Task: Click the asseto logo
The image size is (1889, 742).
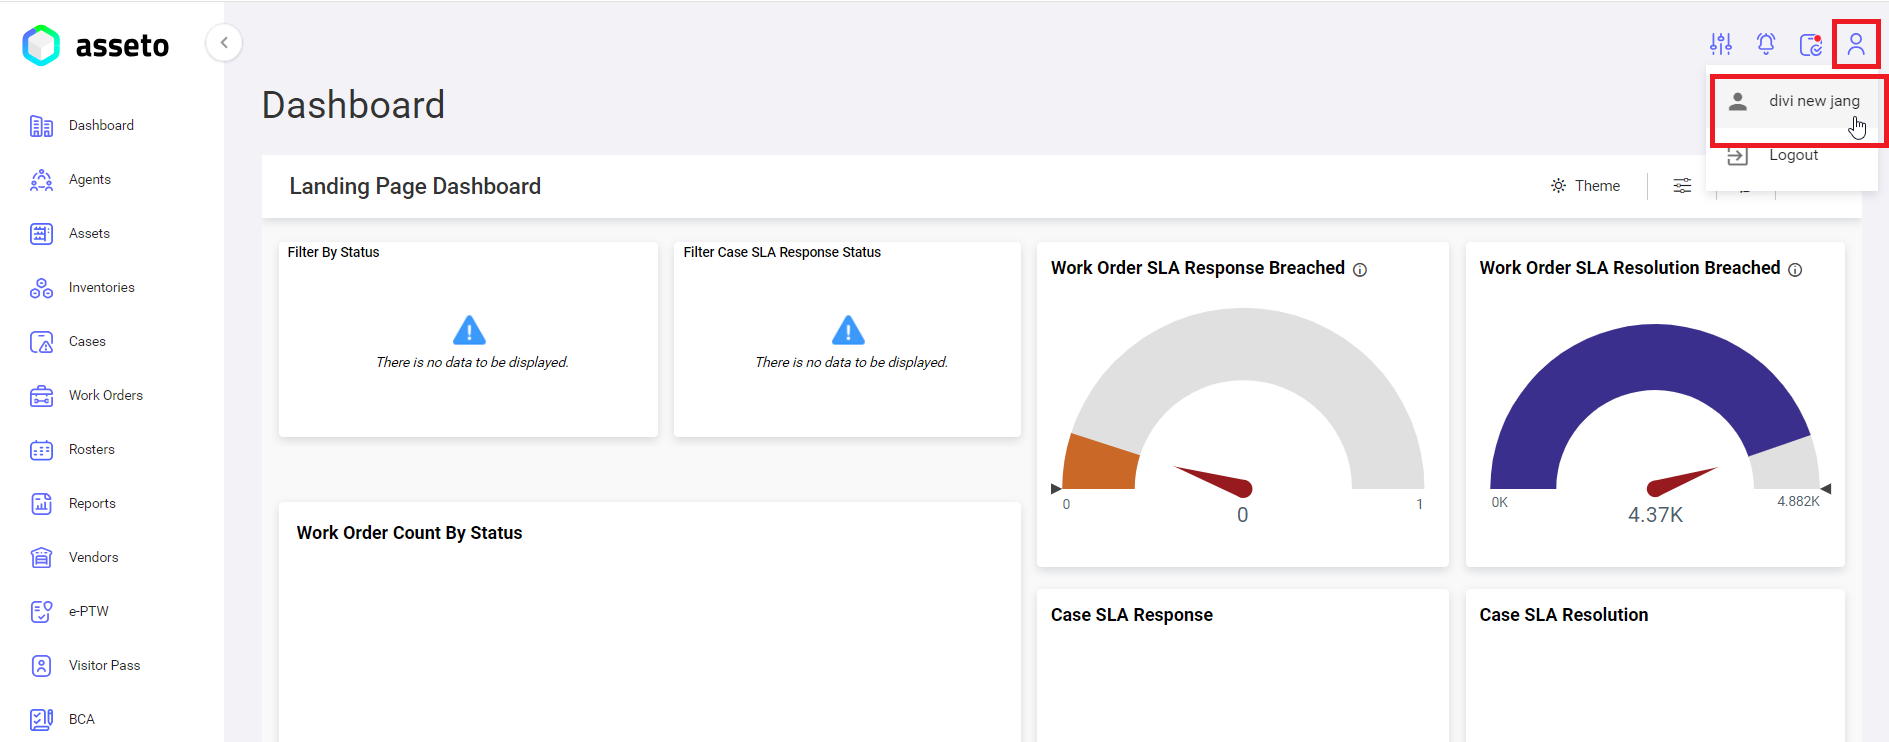Action: pyautogui.click(x=96, y=45)
